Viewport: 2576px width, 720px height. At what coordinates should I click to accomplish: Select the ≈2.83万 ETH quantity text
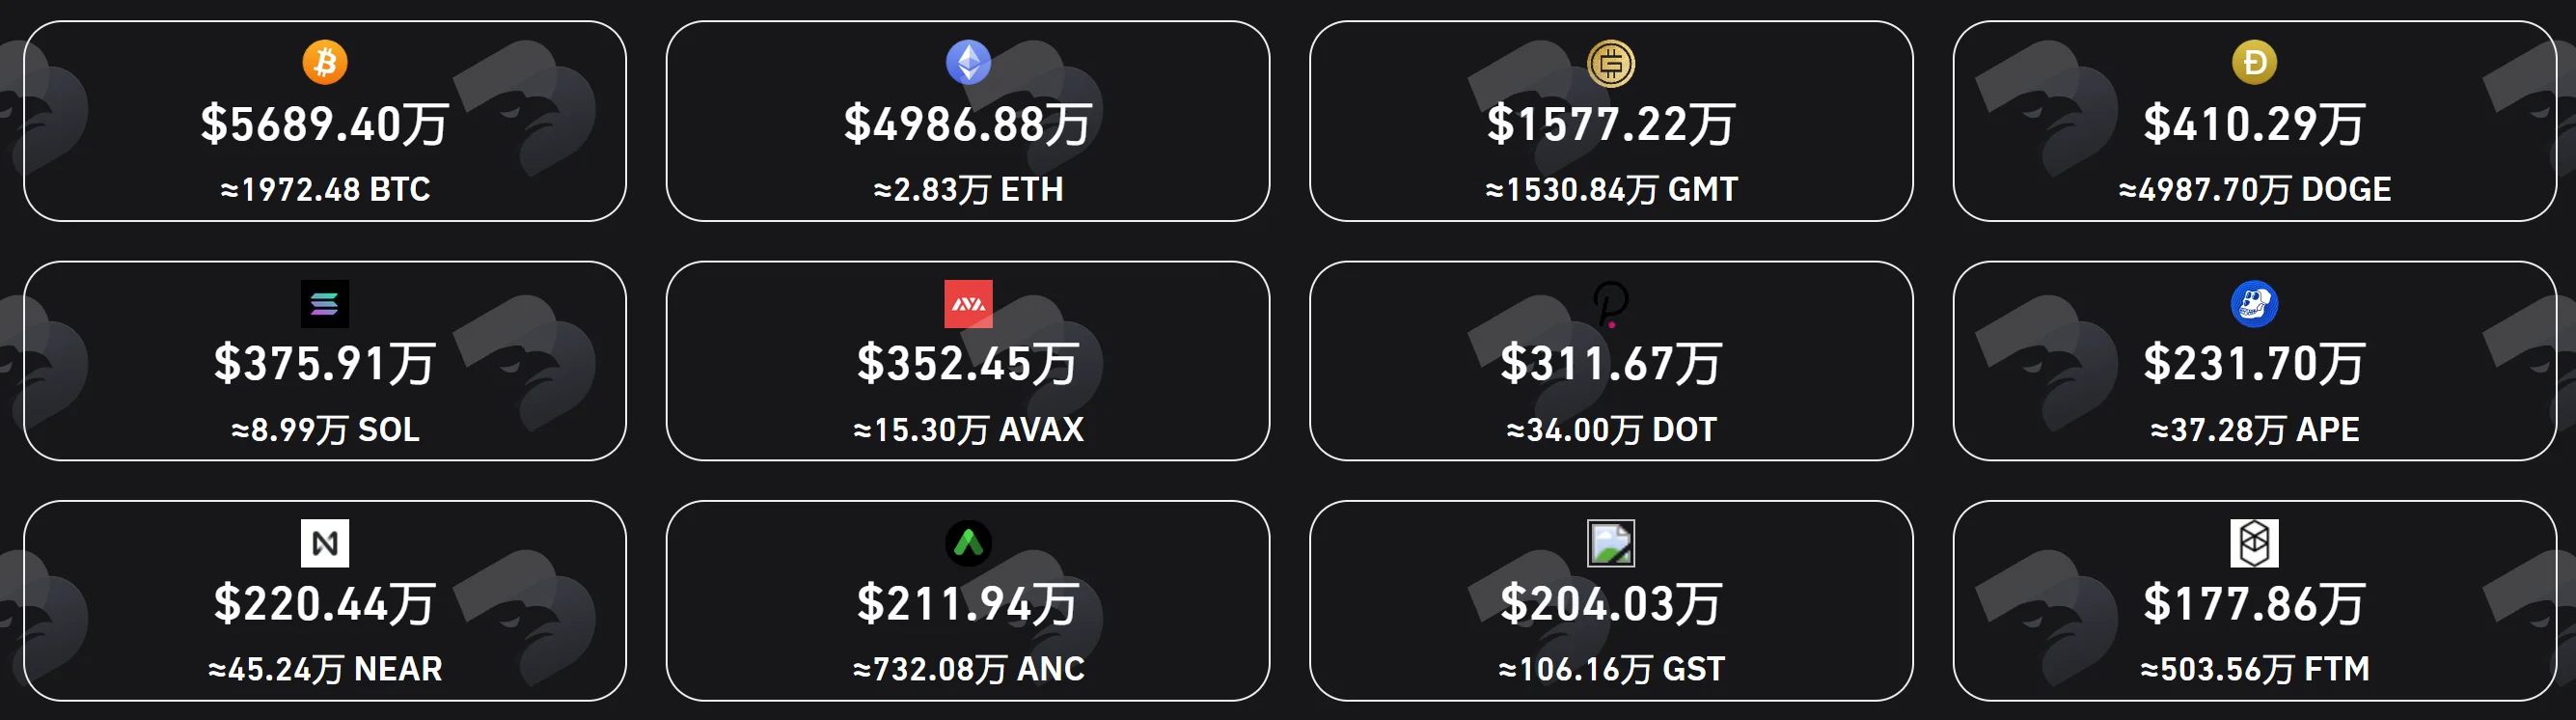point(968,189)
